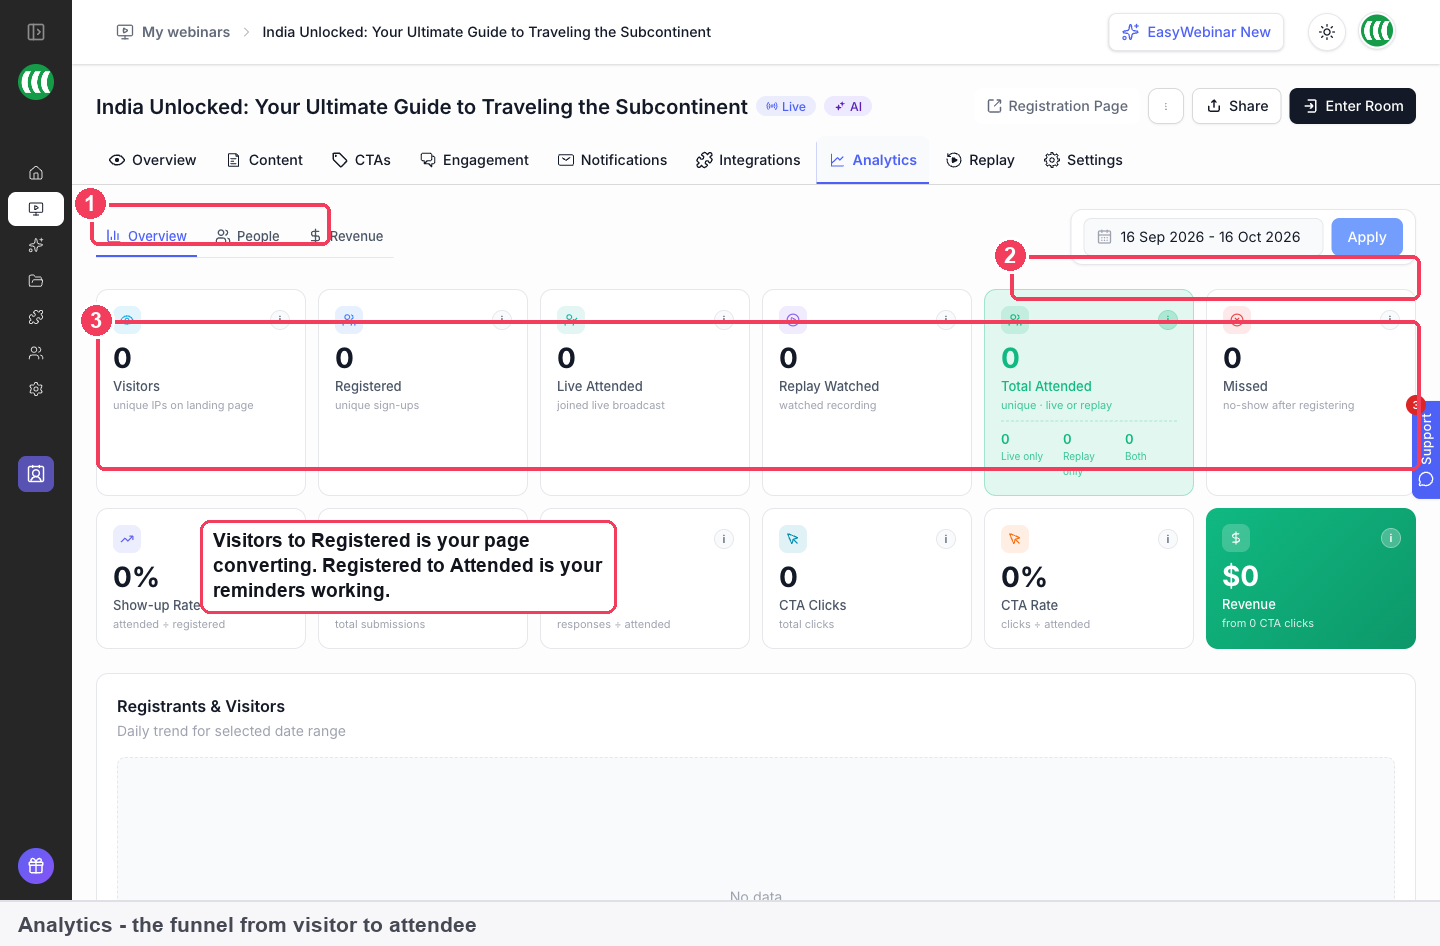Viewport: 1440px width, 946px height.
Task: Click the purple contact card icon in the sidebar
Action: coord(36,474)
